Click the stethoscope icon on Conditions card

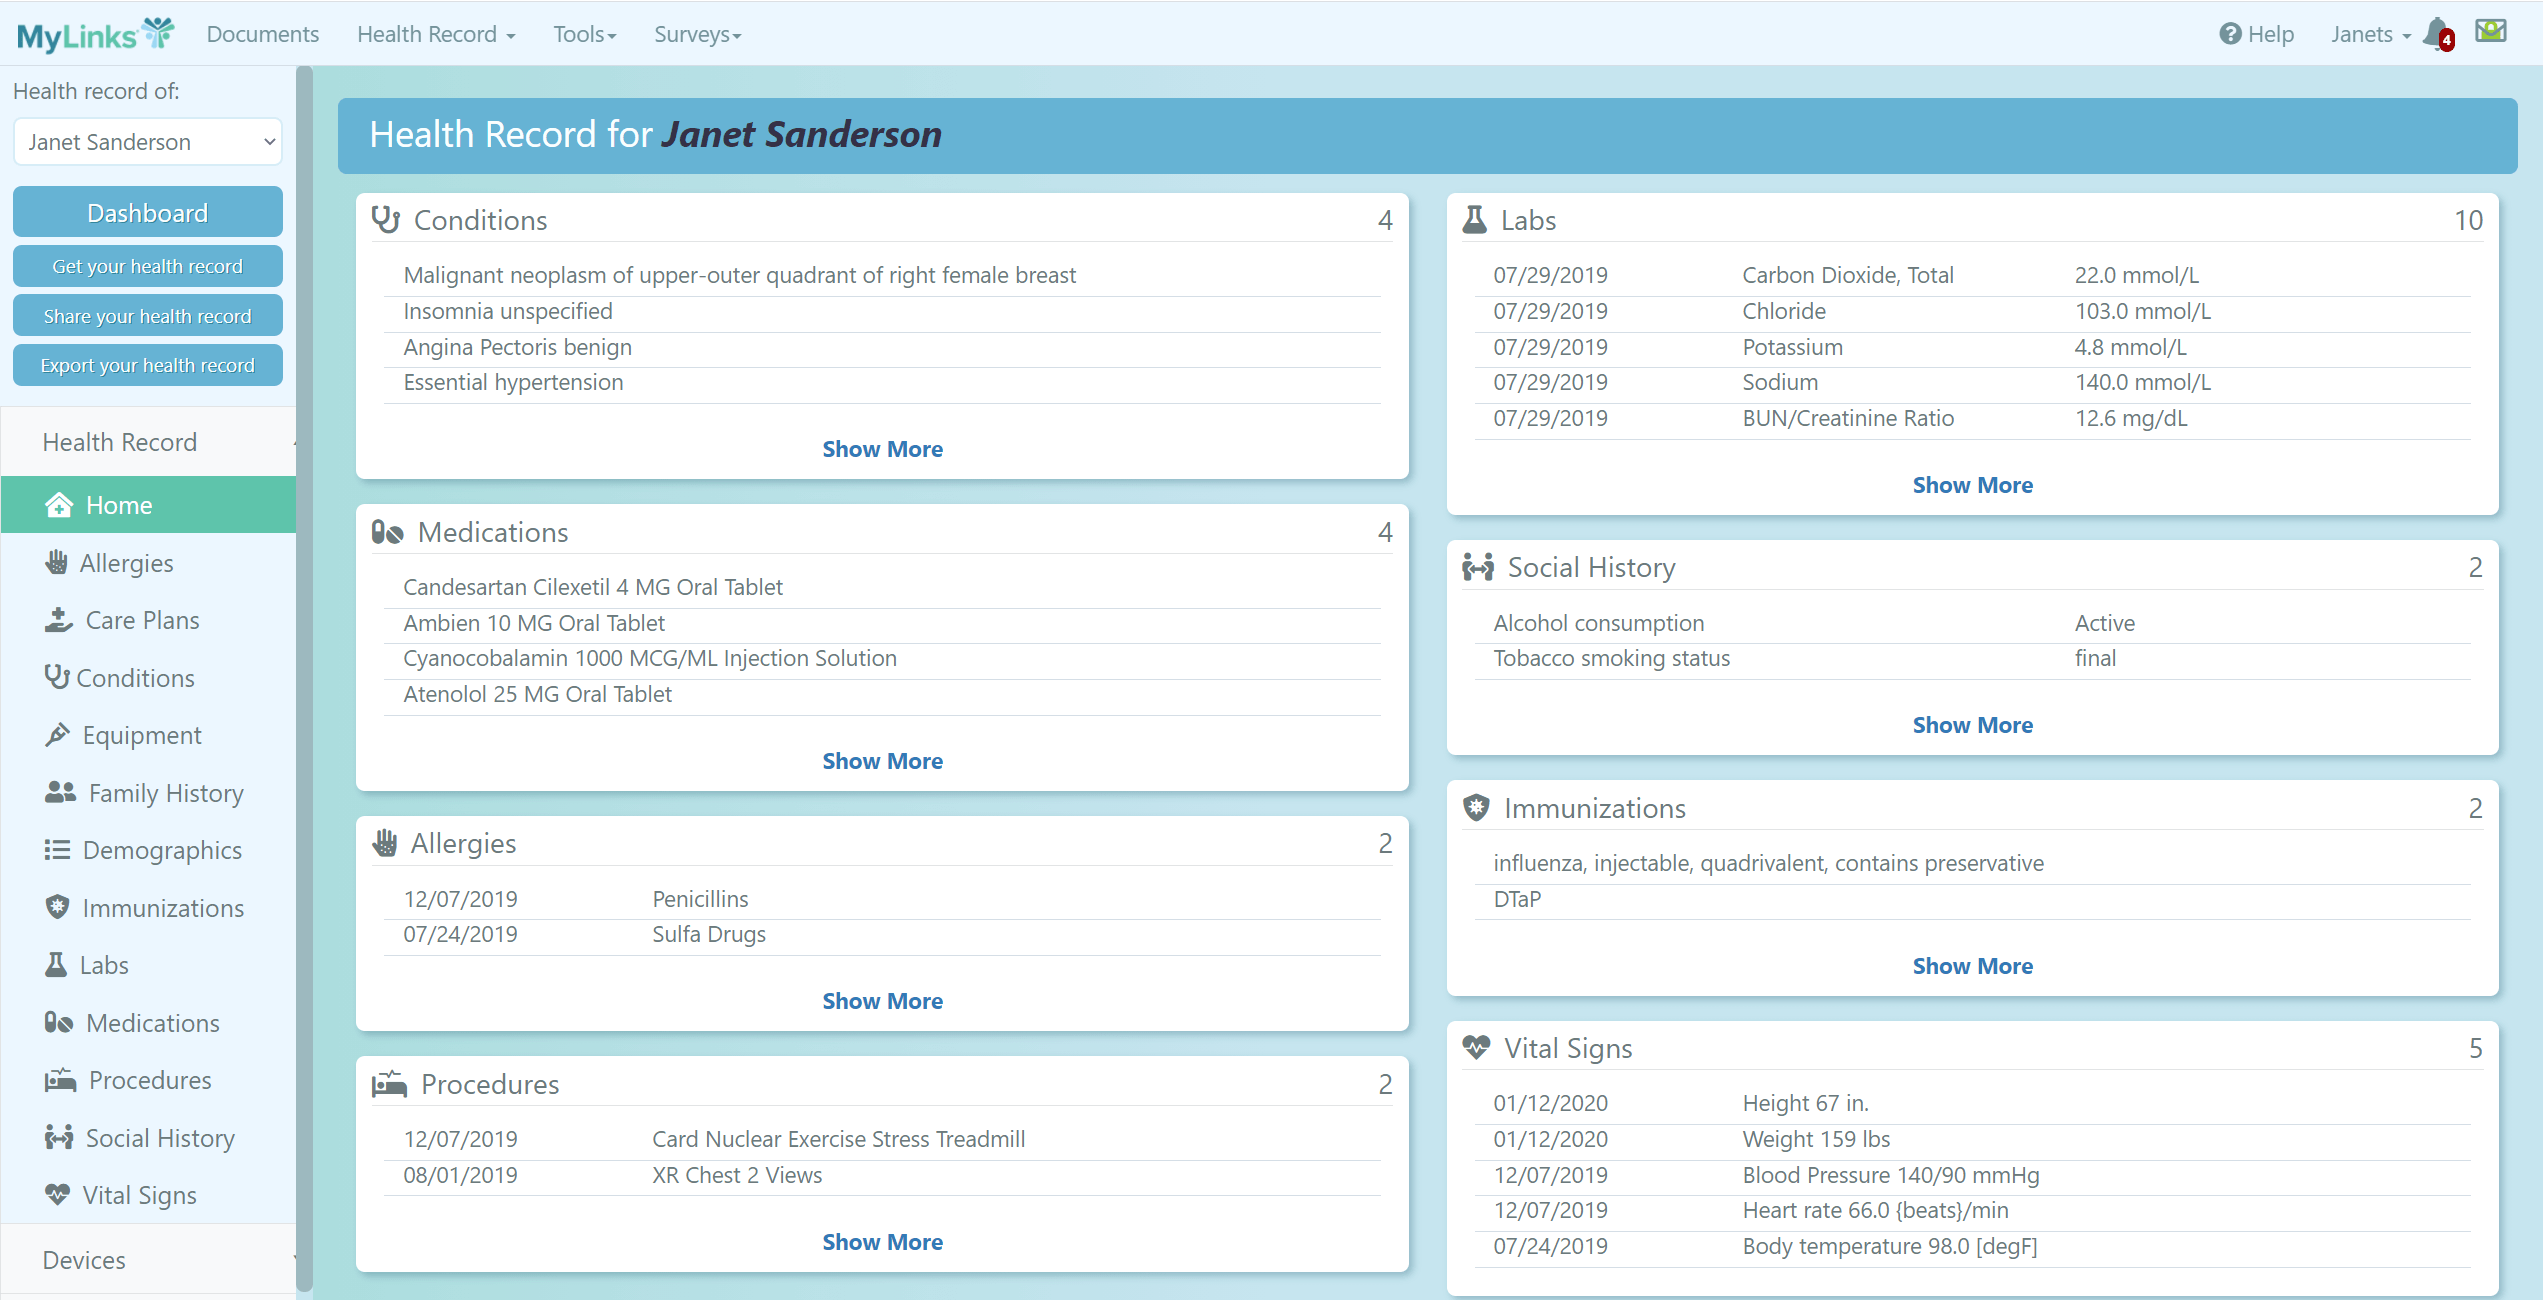(385, 219)
